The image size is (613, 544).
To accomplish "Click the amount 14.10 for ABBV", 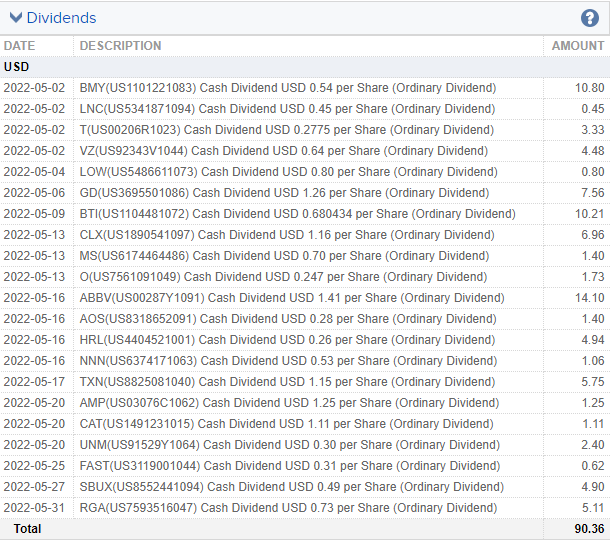I will [x=590, y=298].
